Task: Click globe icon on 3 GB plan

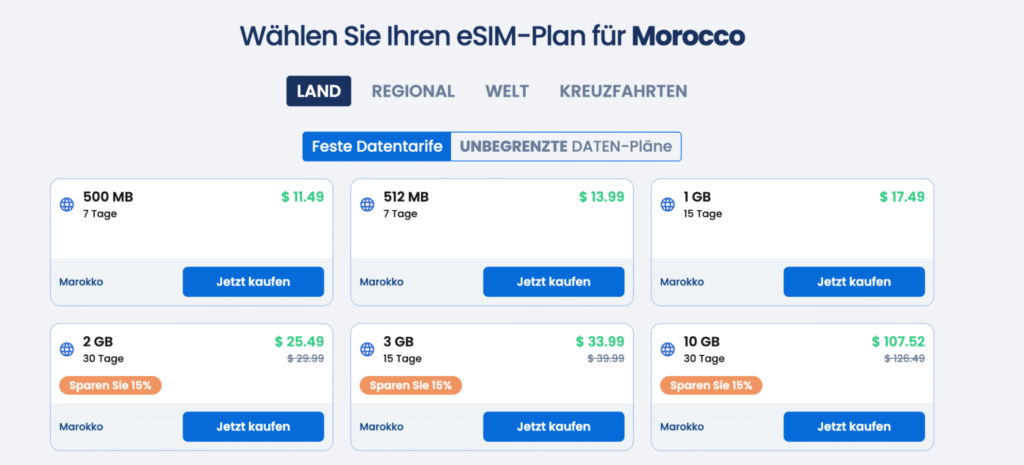Action: coord(367,349)
